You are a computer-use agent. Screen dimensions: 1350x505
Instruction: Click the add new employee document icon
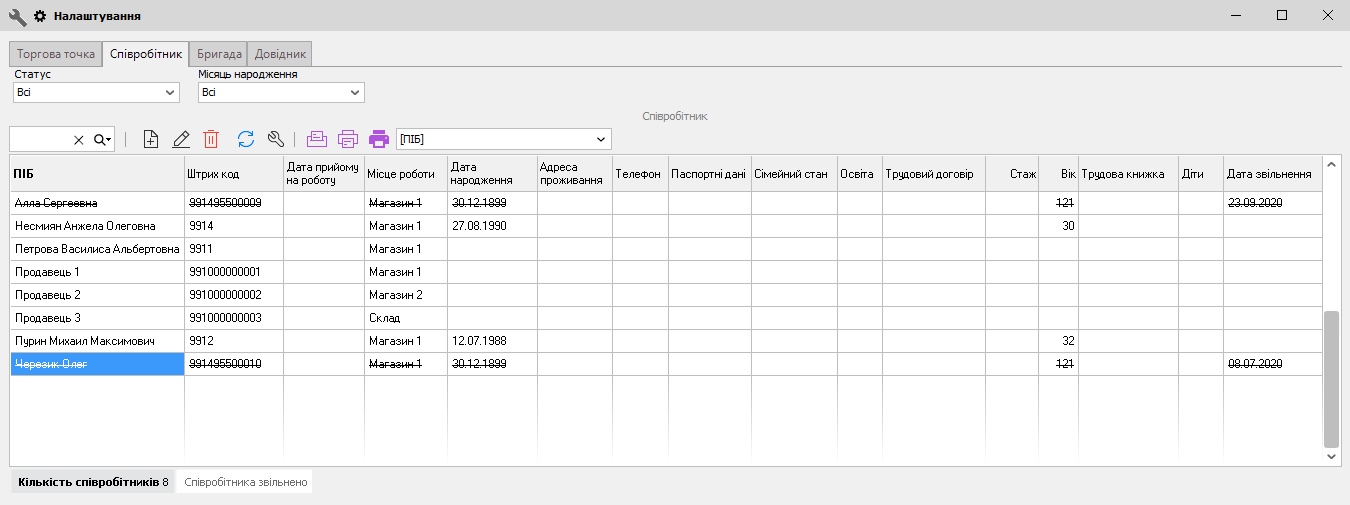point(151,140)
